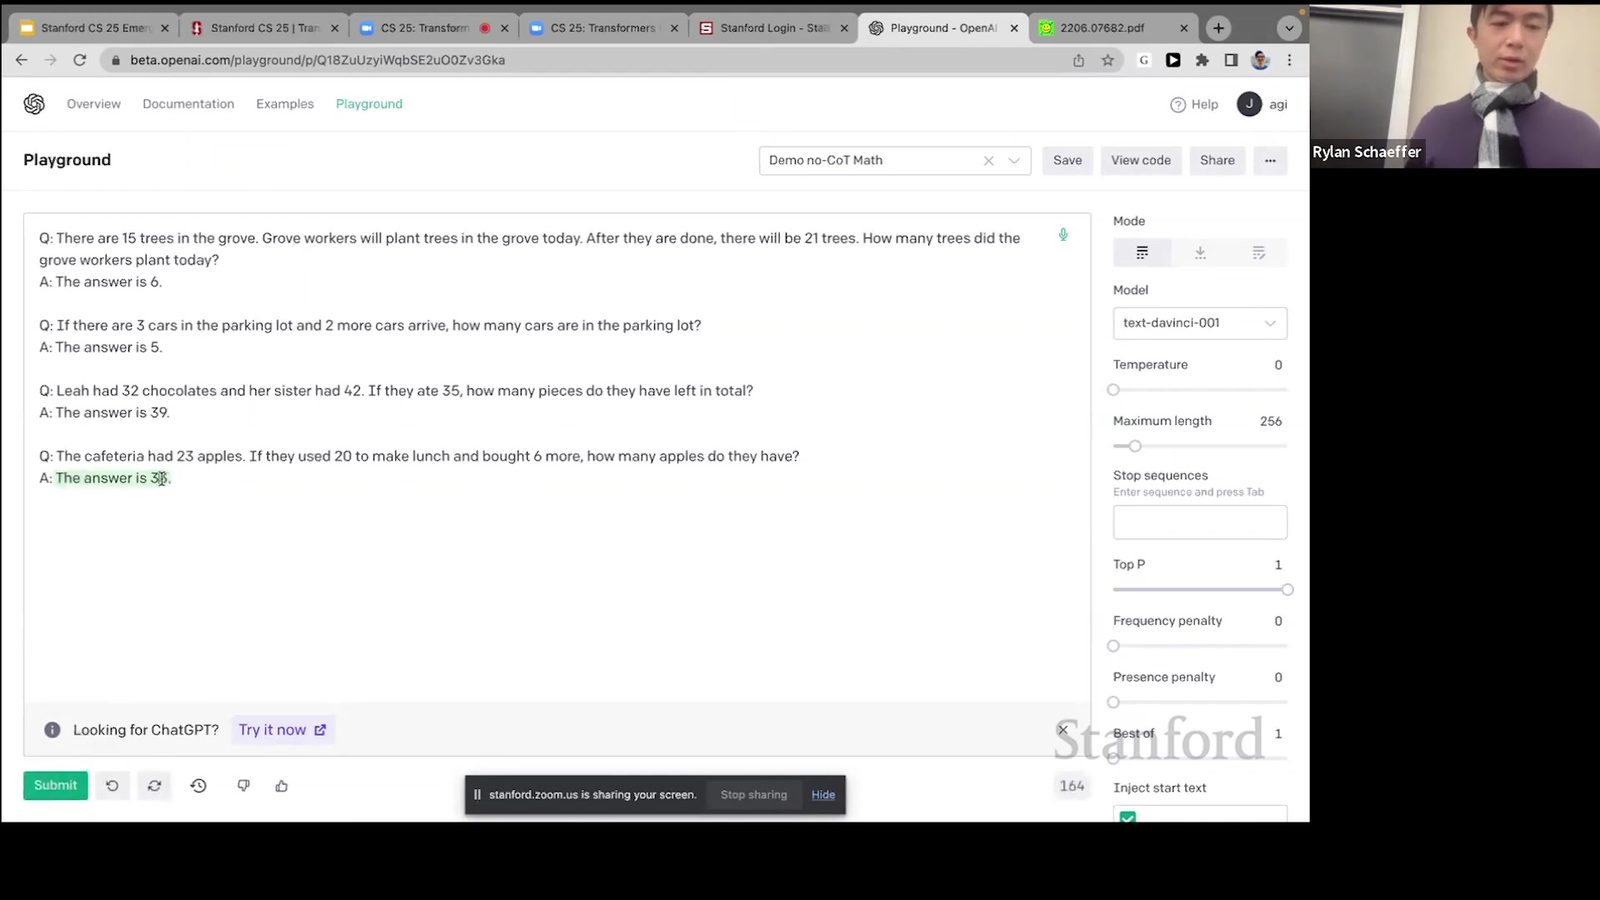
Task: Click the Try it now link
Action: point(282,730)
